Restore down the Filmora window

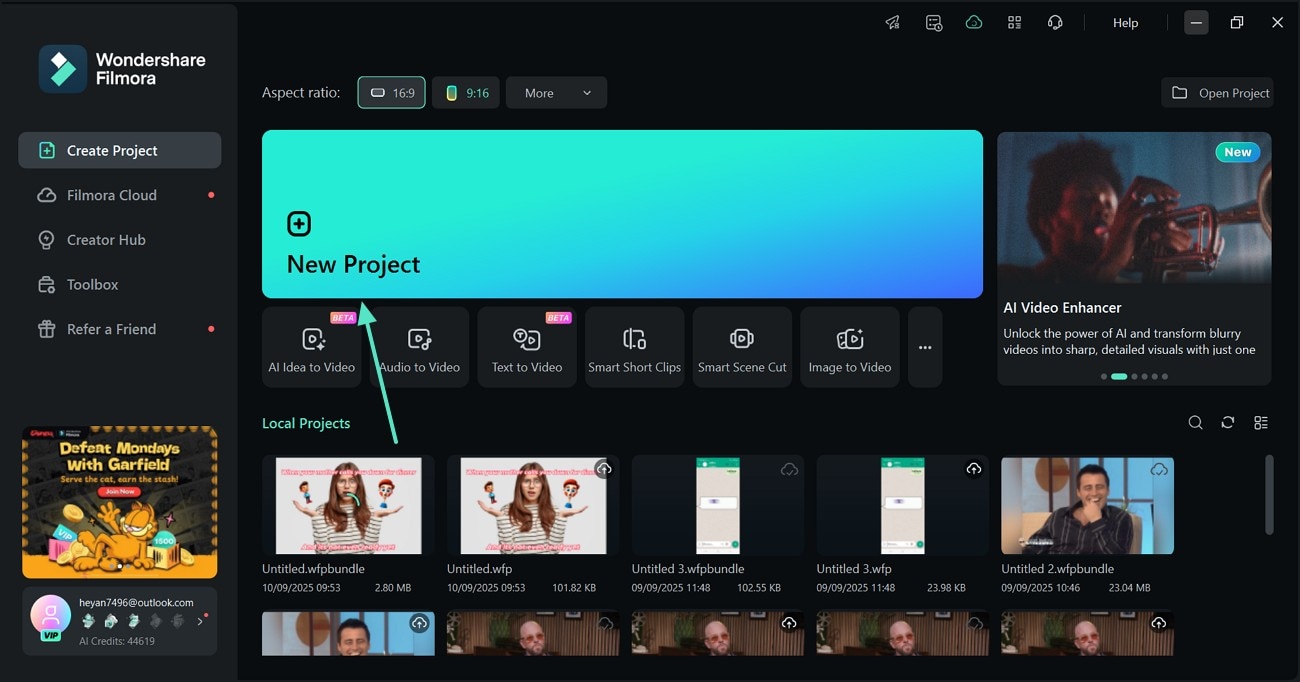click(x=1237, y=22)
